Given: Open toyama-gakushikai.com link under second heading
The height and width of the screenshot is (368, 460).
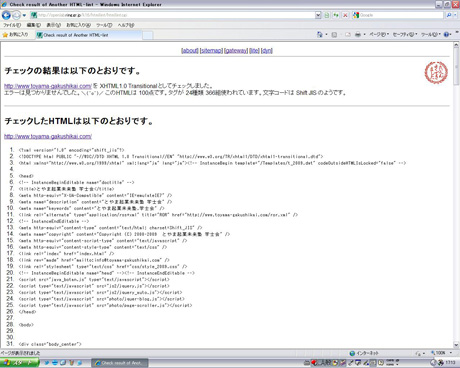Looking at the screenshot, I should [x=48, y=136].
